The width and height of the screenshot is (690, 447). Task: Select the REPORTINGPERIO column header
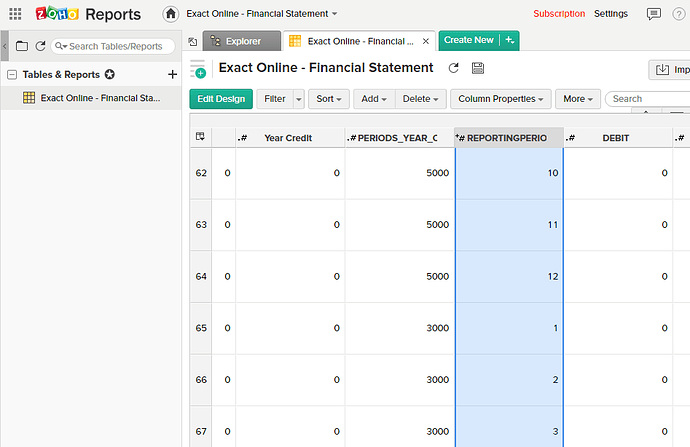click(509, 138)
